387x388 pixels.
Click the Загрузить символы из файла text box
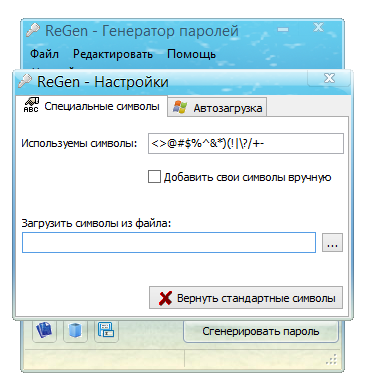[169, 242]
